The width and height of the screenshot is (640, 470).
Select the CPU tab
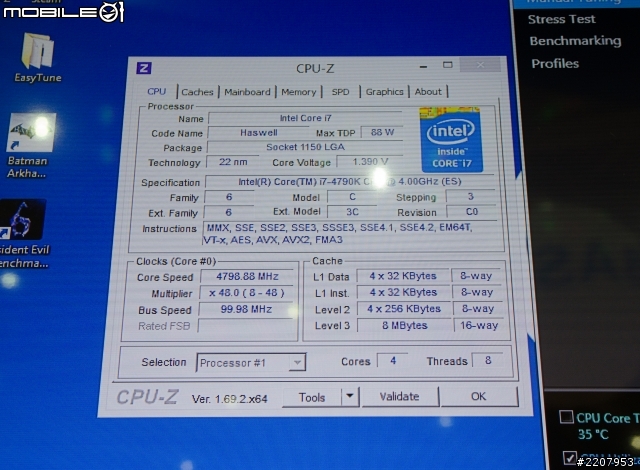point(156,91)
